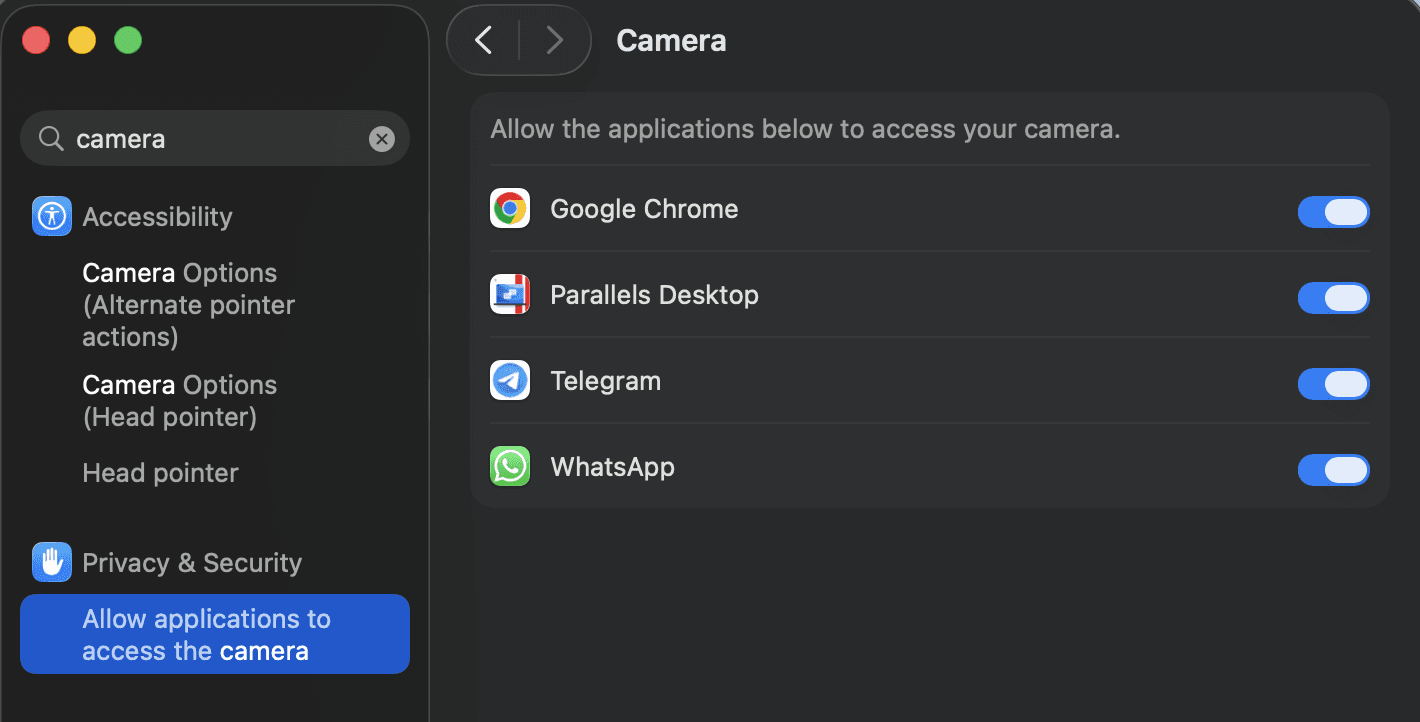Click the 'Camera' page title
This screenshot has height=722, width=1420.
[671, 40]
